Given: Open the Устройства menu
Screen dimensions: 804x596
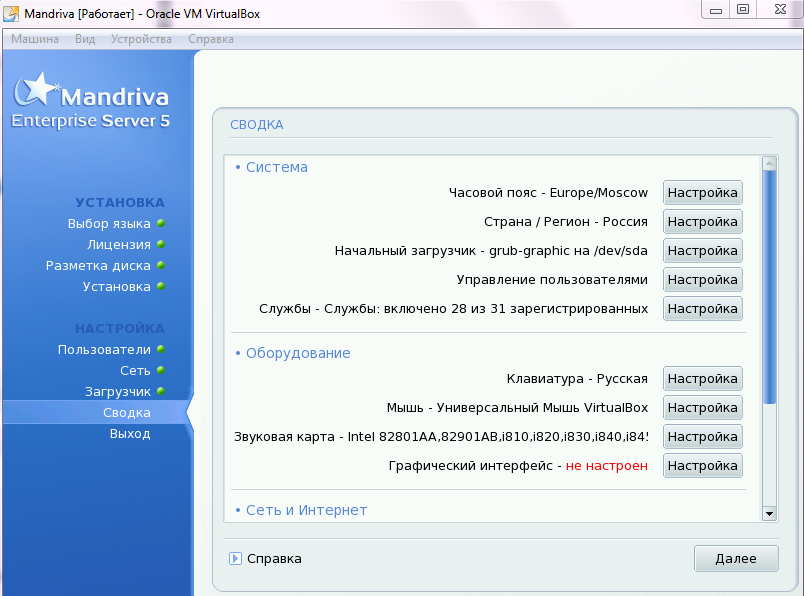Looking at the screenshot, I should point(142,39).
